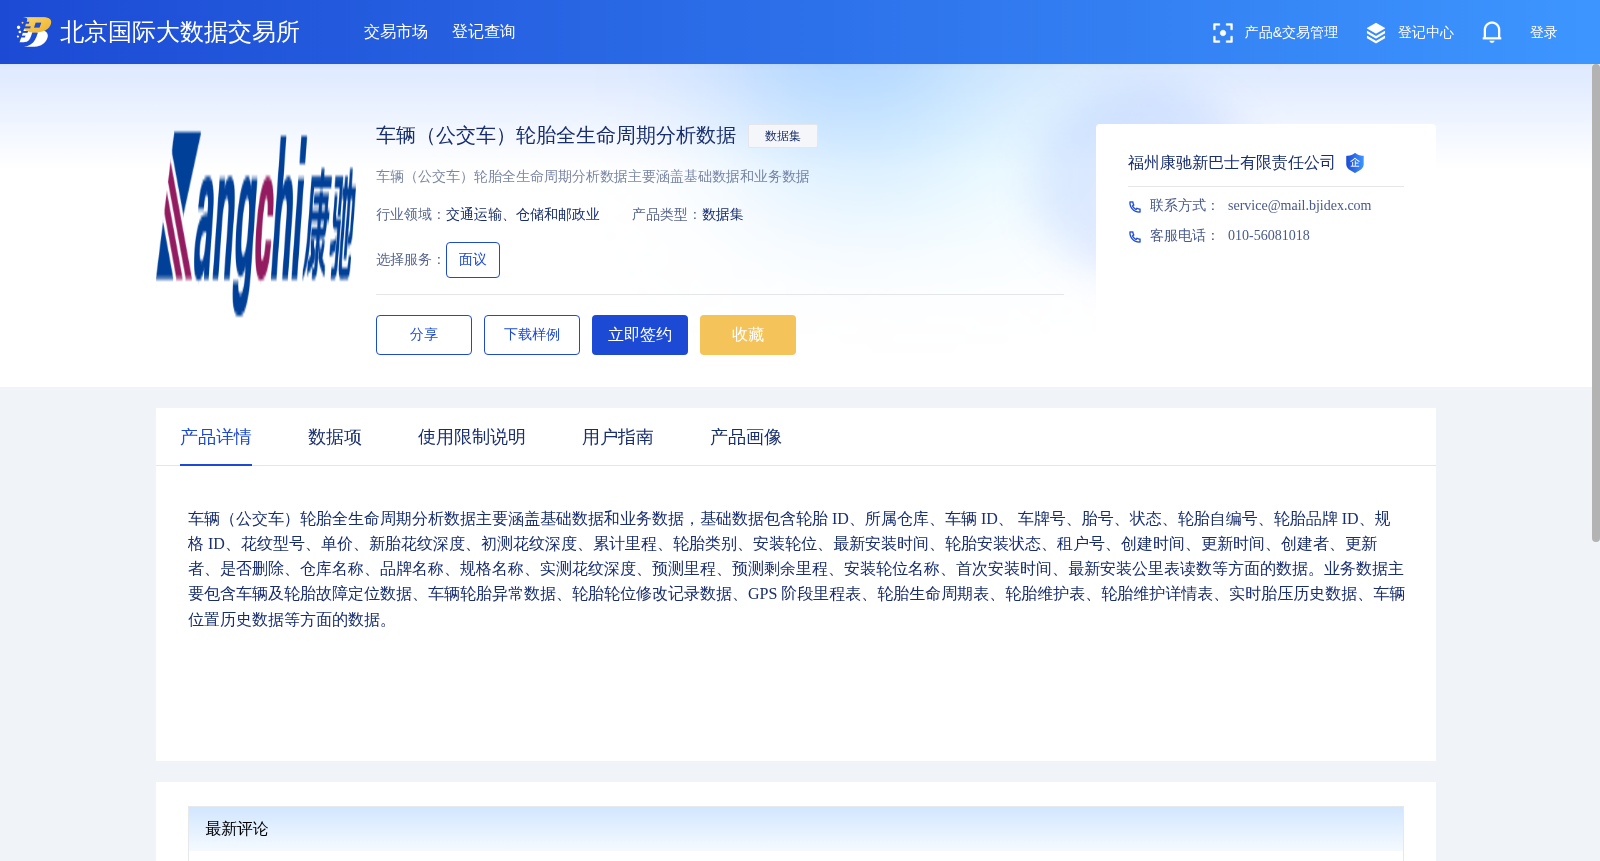Click phone icon beside 联系方式
The height and width of the screenshot is (861, 1600).
1135,207
